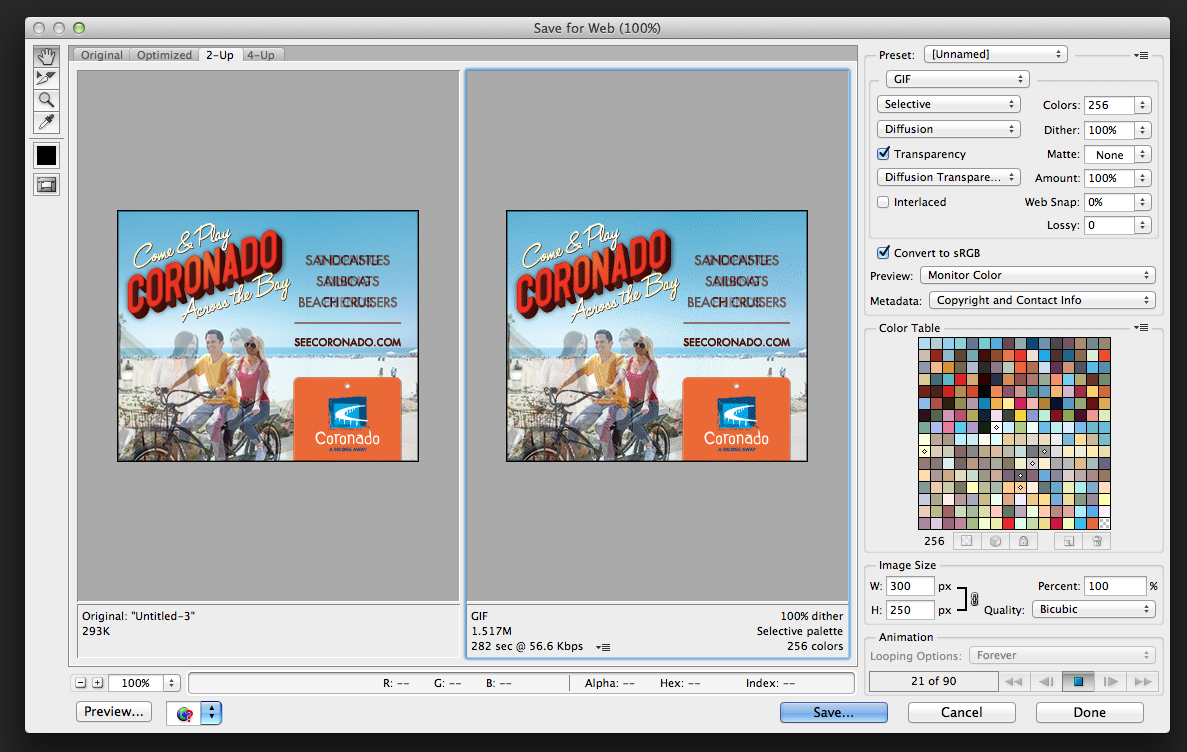This screenshot has height=752, width=1187.
Task: Select the optimized GIF preview pane
Action: click(x=657, y=335)
